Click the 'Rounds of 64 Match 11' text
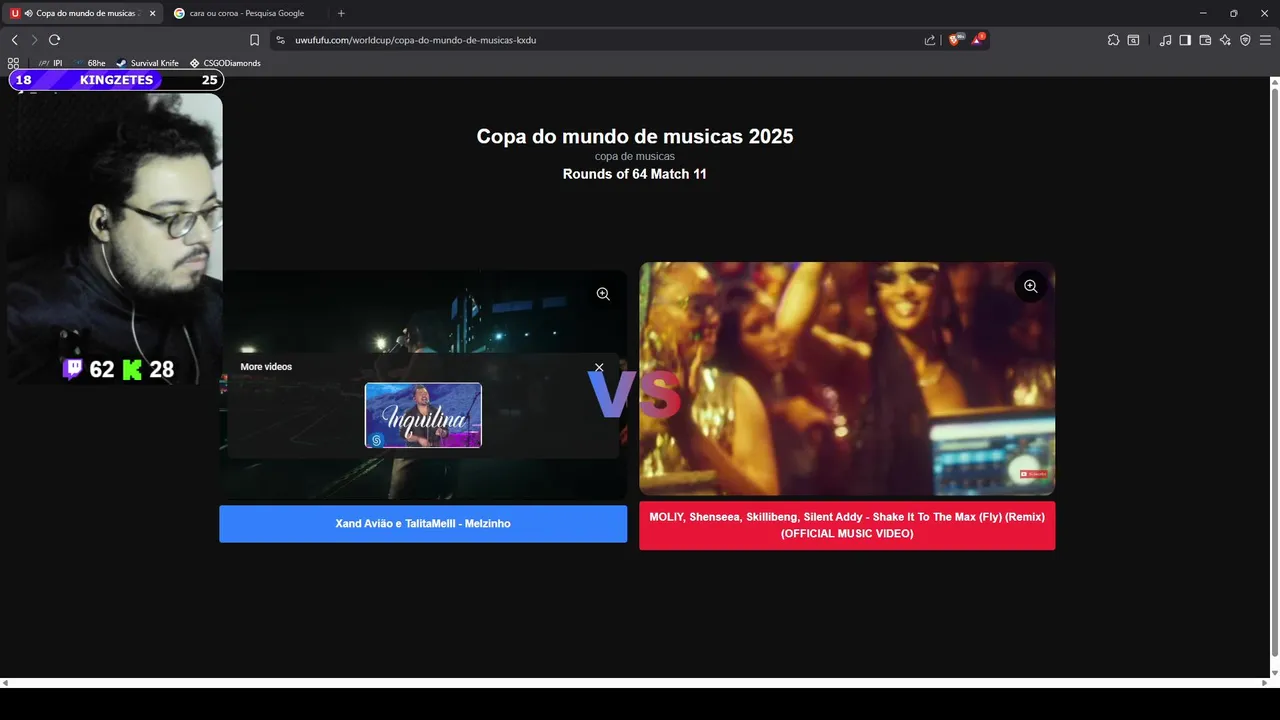The image size is (1280, 720). coord(635,174)
